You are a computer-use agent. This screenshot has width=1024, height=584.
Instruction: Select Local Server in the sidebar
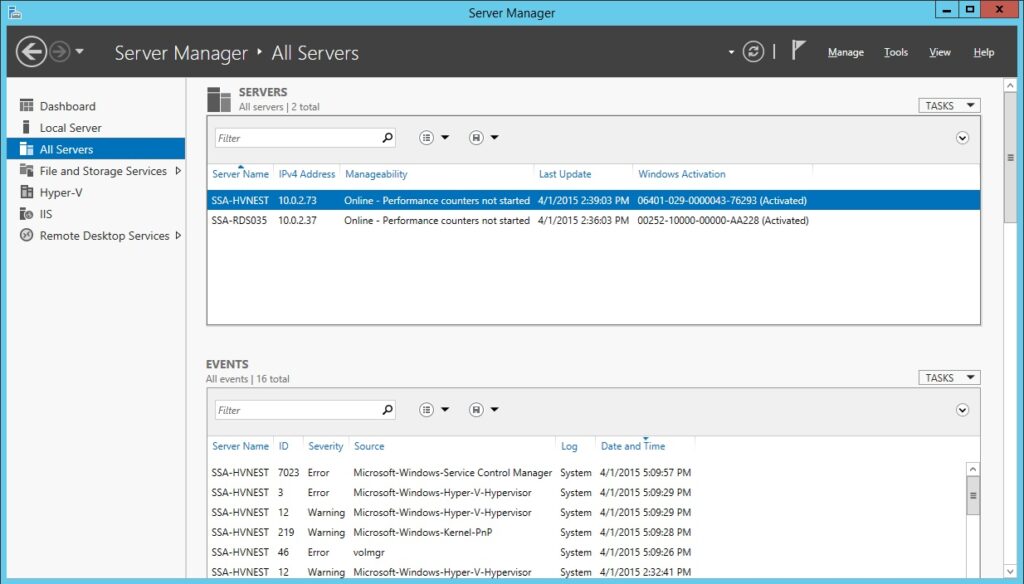pyautogui.click(x=70, y=127)
